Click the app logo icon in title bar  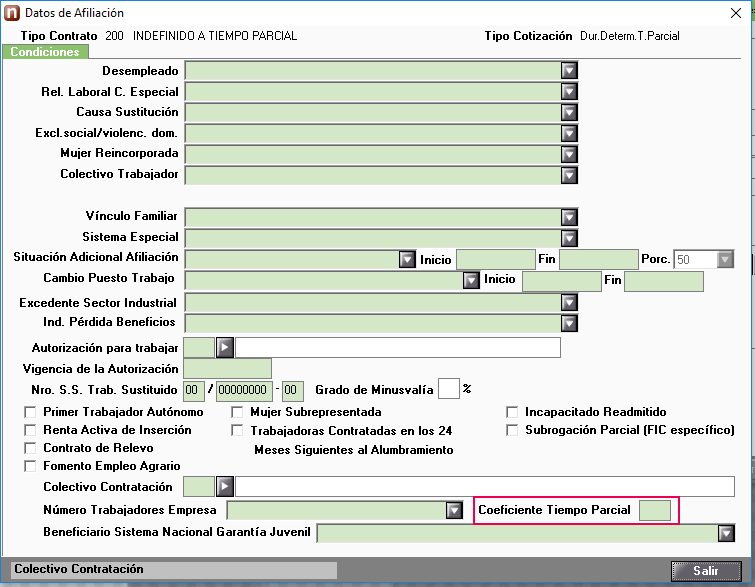12,13
